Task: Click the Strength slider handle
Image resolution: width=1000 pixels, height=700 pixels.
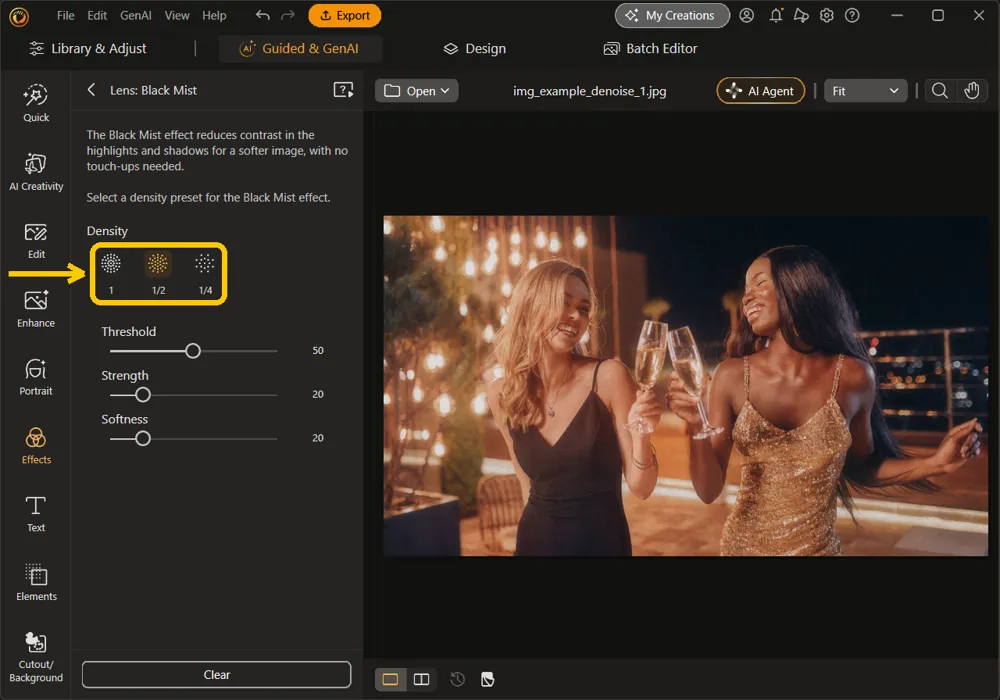Action: click(143, 395)
